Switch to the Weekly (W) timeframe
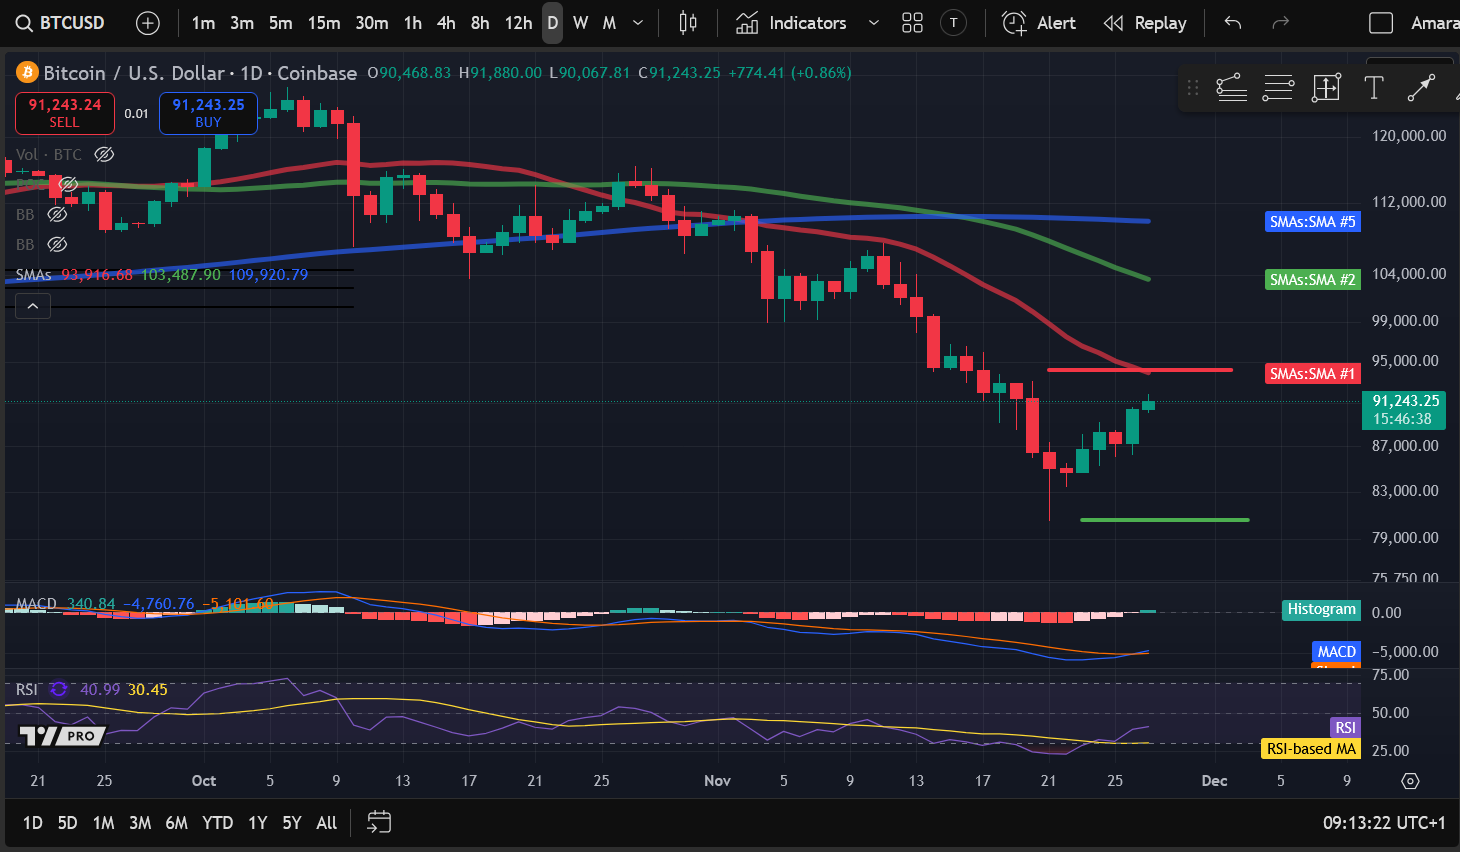1460x852 pixels. pyautogui.click(x=580, y=22)
